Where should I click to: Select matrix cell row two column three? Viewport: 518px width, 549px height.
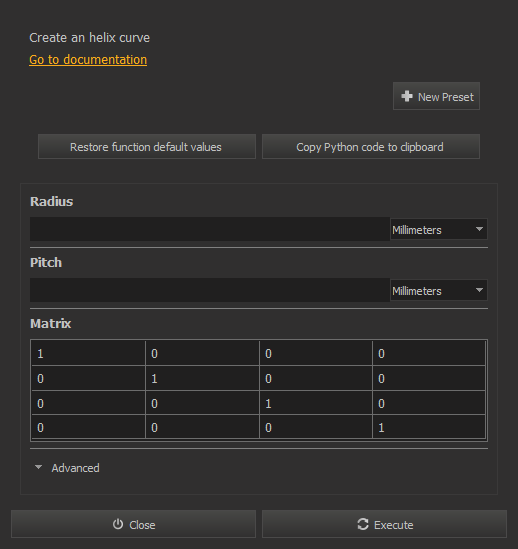click(x=316, y=378)
